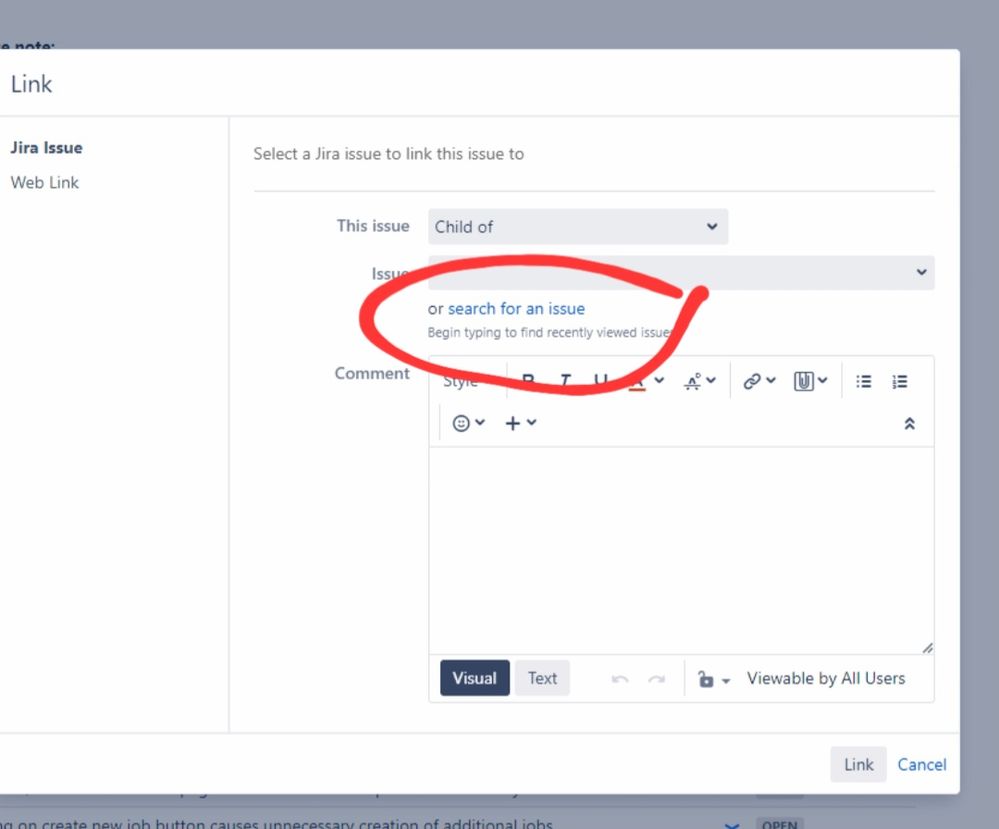999x829 pixels.
Task: Open the insert link dropdown
Action: click(x=759, y=381)
